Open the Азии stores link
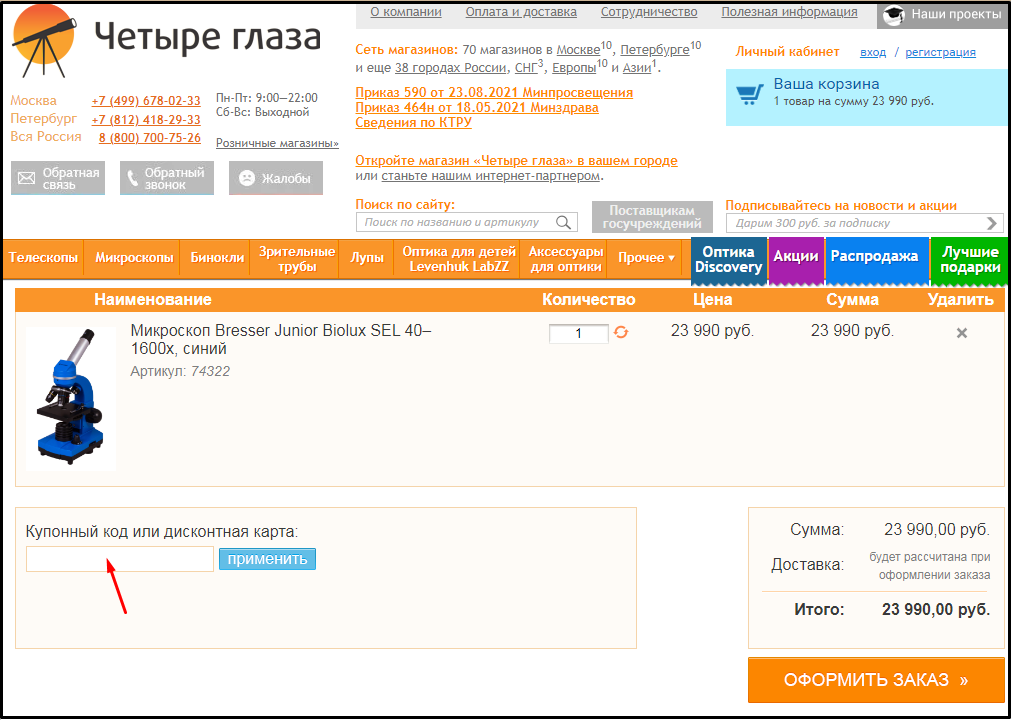The image size is (1011, 720). point(637,68)
